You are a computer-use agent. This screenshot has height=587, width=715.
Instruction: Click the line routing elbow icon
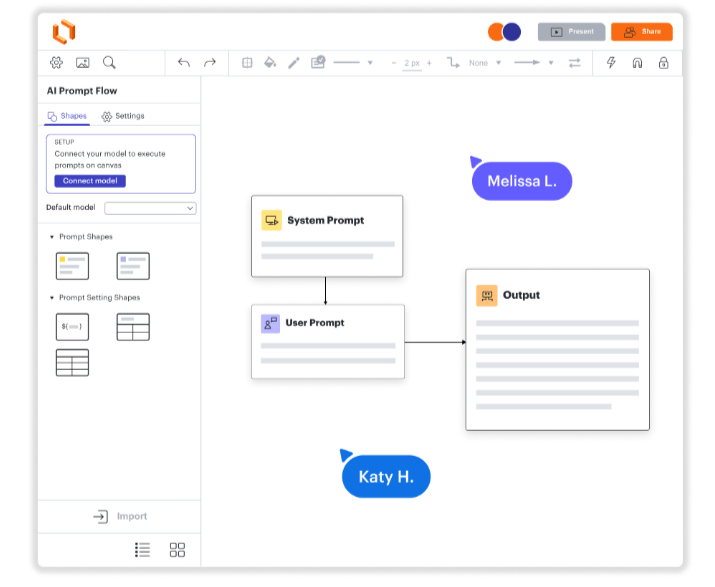point(453,62)
